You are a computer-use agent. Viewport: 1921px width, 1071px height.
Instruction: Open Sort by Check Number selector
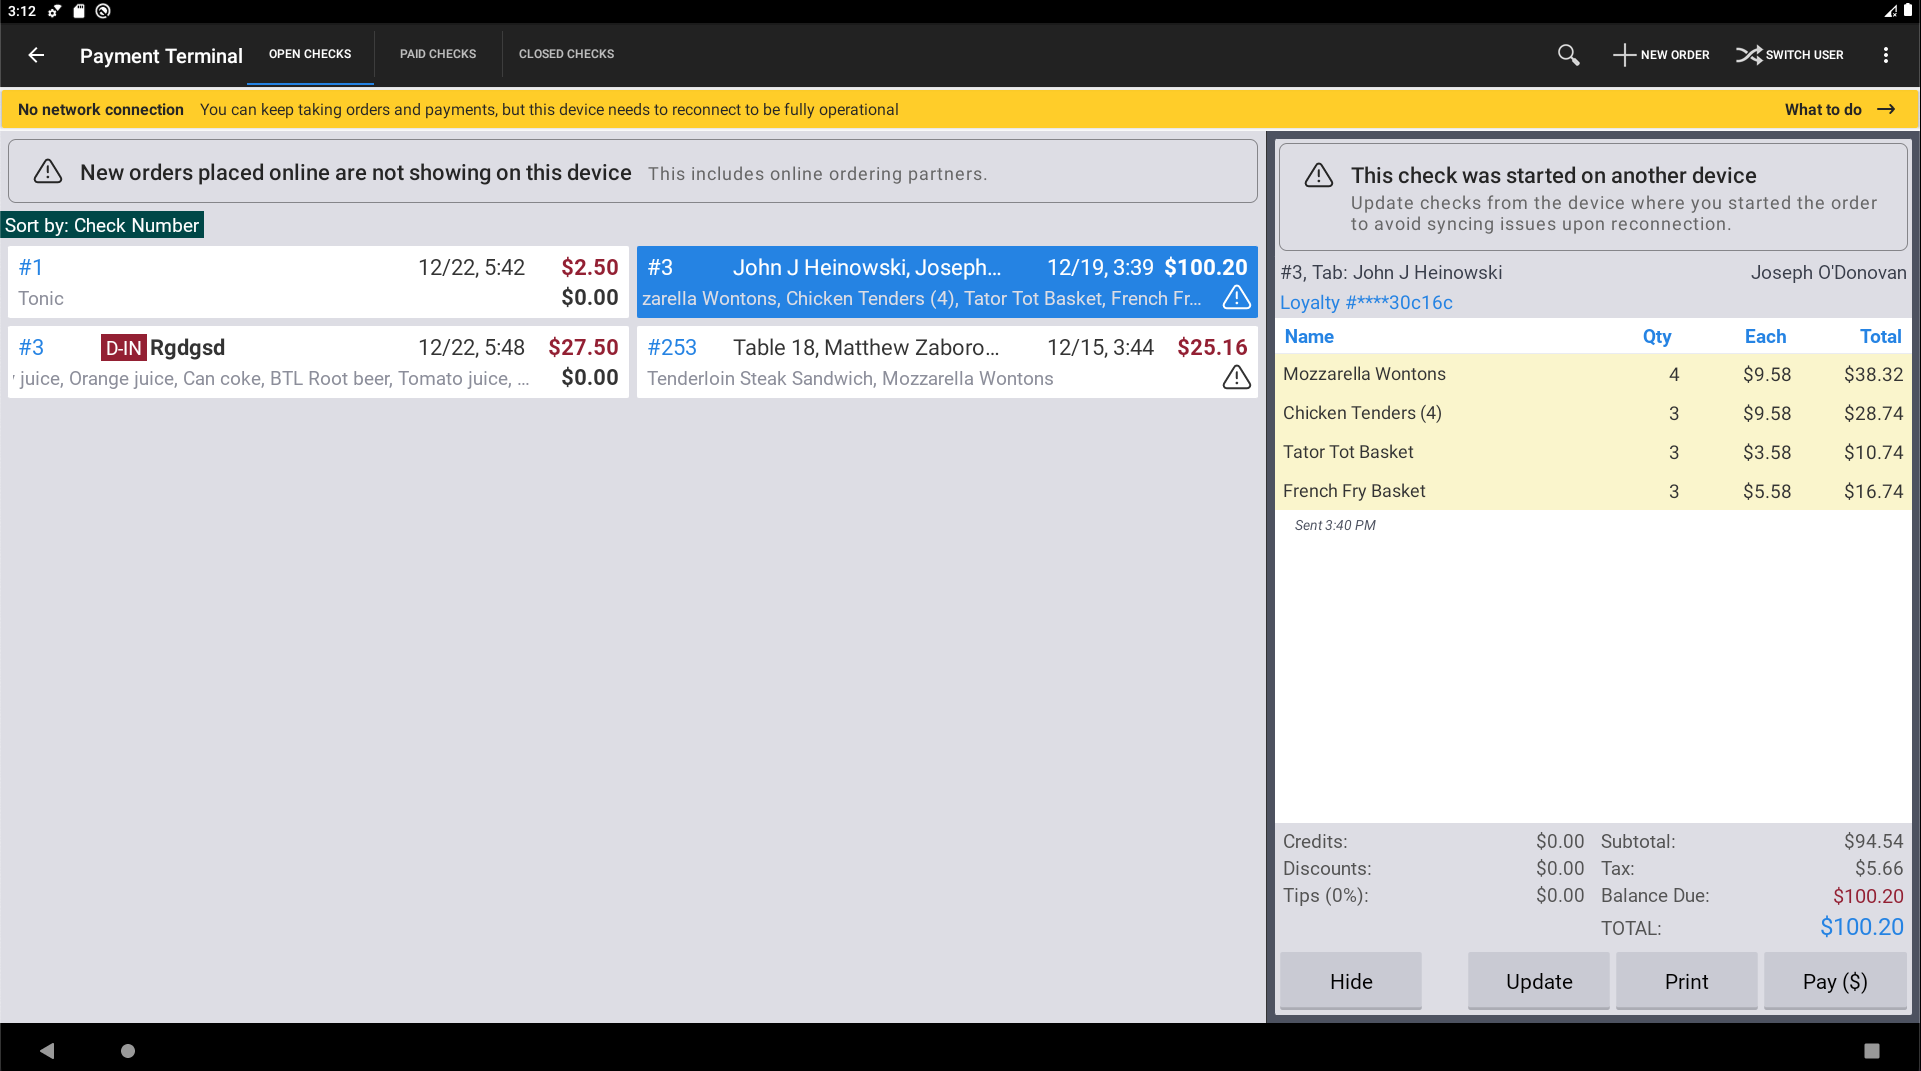(102, 225)
